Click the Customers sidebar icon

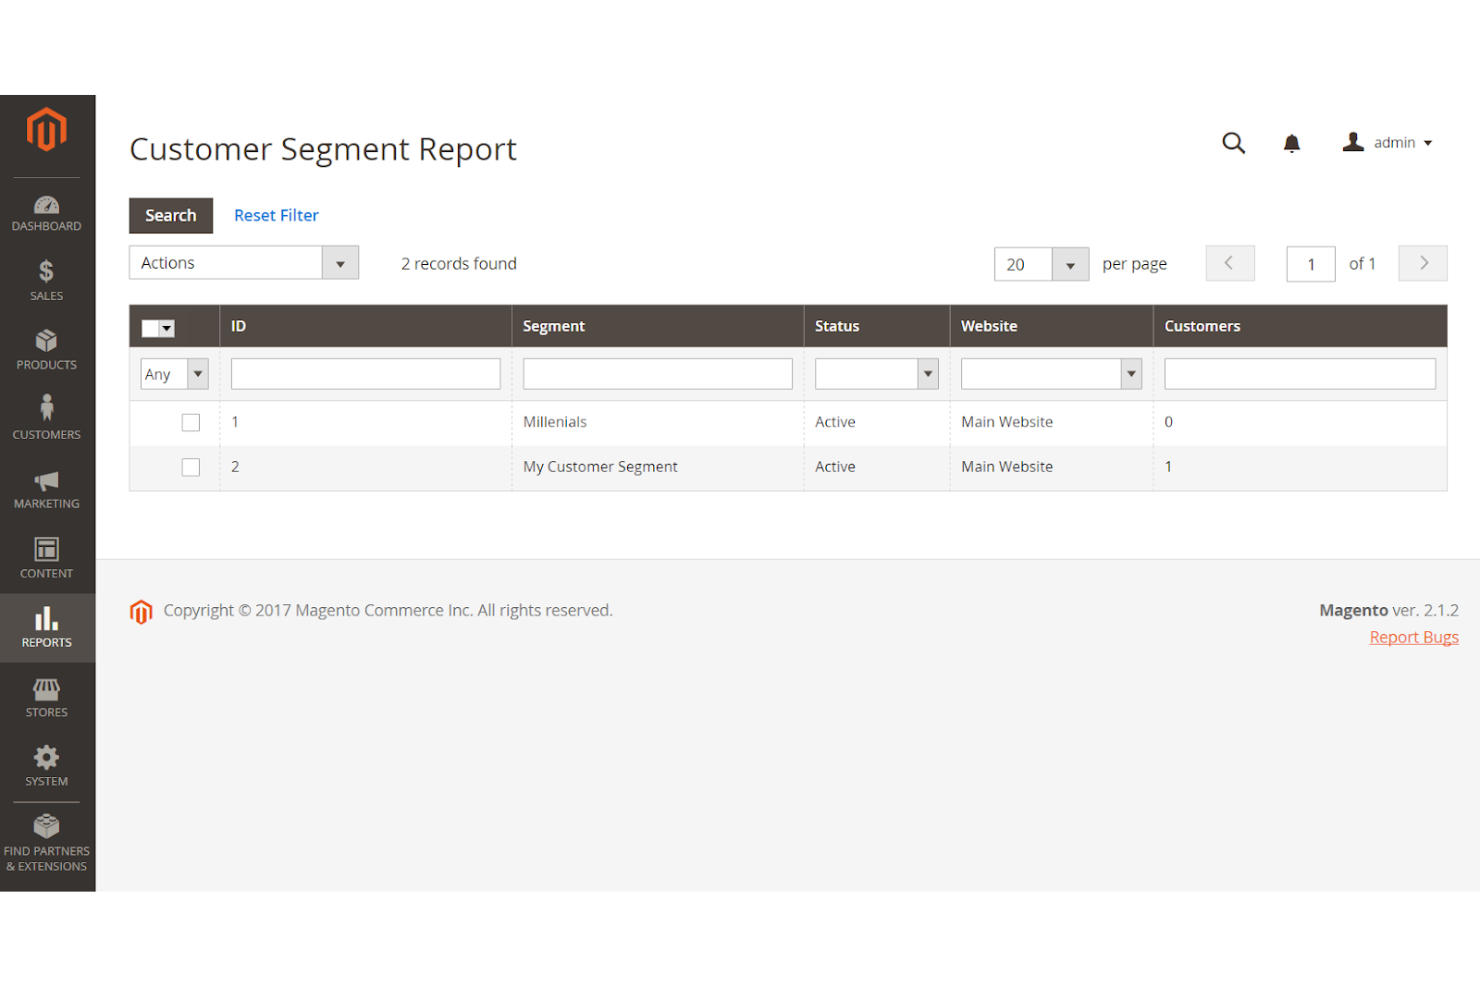click(46, 417)
